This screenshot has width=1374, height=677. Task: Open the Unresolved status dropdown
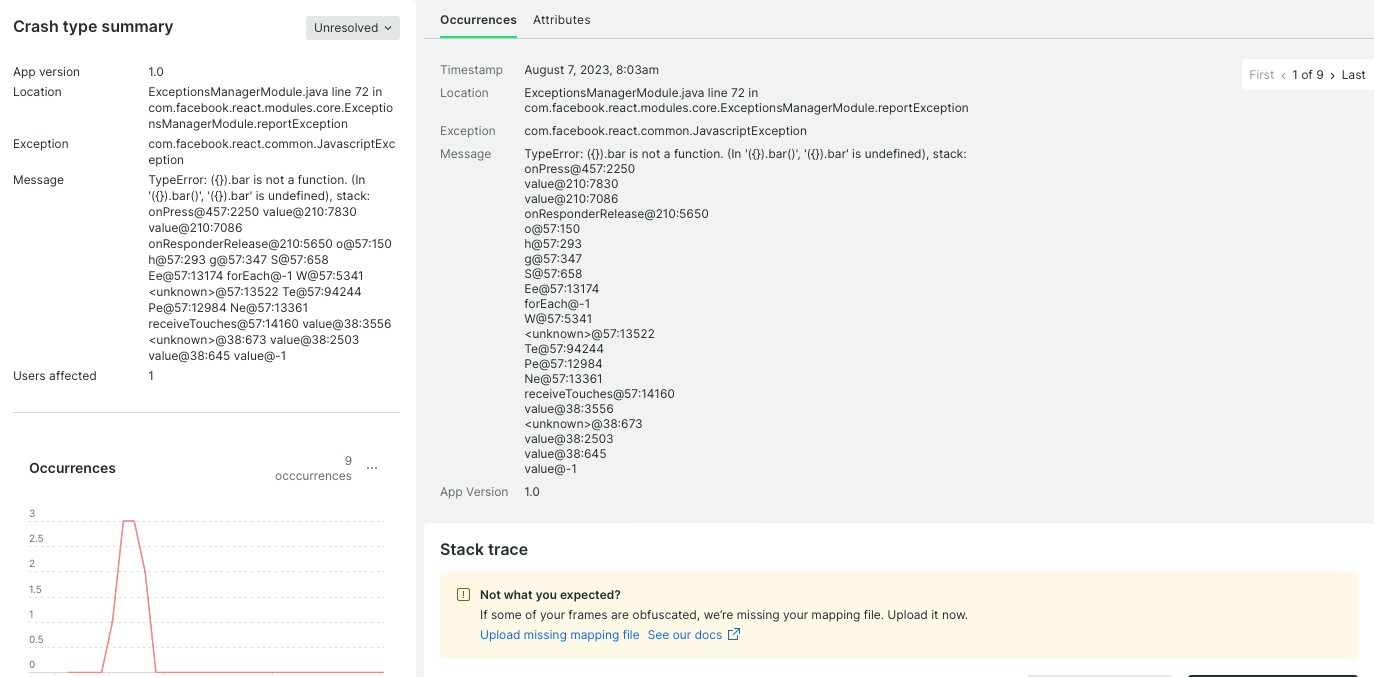[352, 28]
